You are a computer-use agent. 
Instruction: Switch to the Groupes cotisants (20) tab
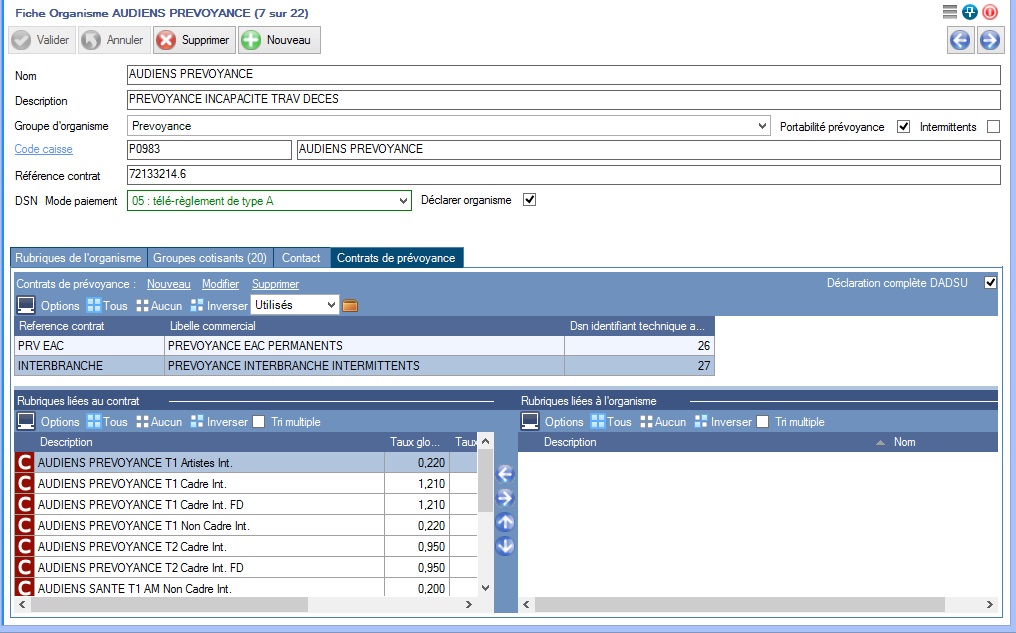[210, 258]
